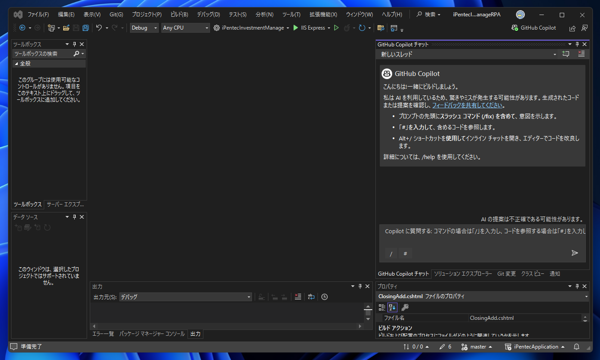Screen dimensions: 600x360
Task: Open the Git(G) menu
Action: (116, 15)
